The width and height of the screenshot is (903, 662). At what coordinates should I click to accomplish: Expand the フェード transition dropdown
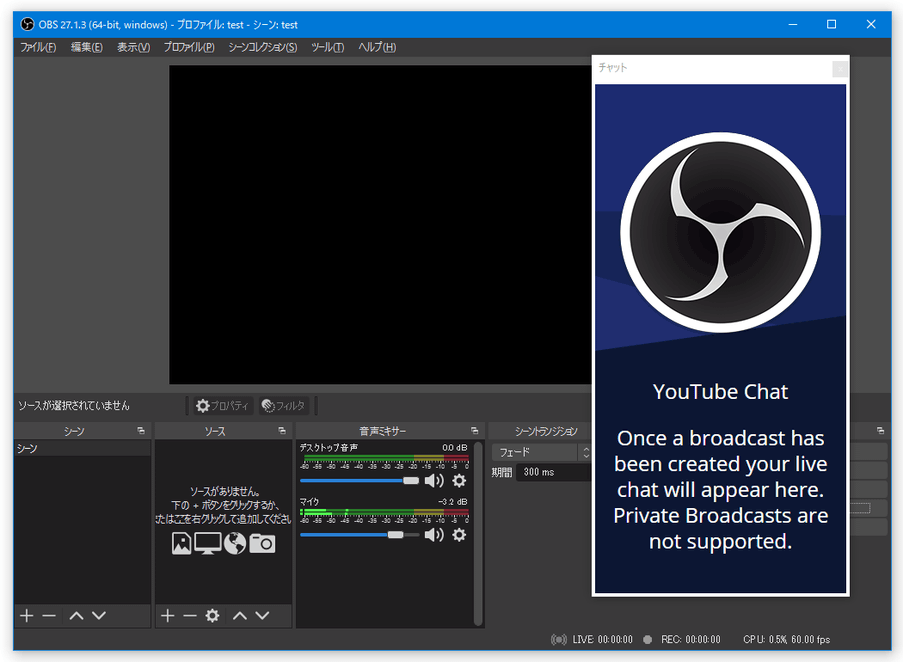tap(541, 452)
